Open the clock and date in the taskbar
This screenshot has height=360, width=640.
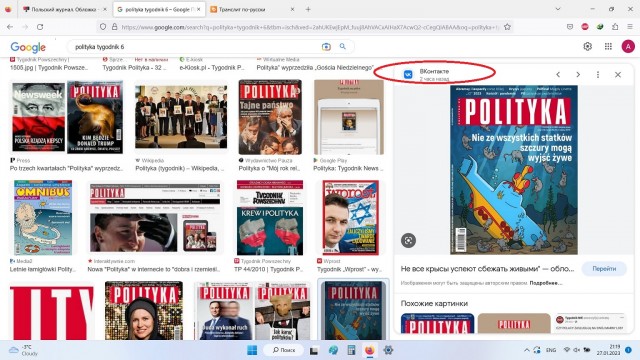coord(608,350)
